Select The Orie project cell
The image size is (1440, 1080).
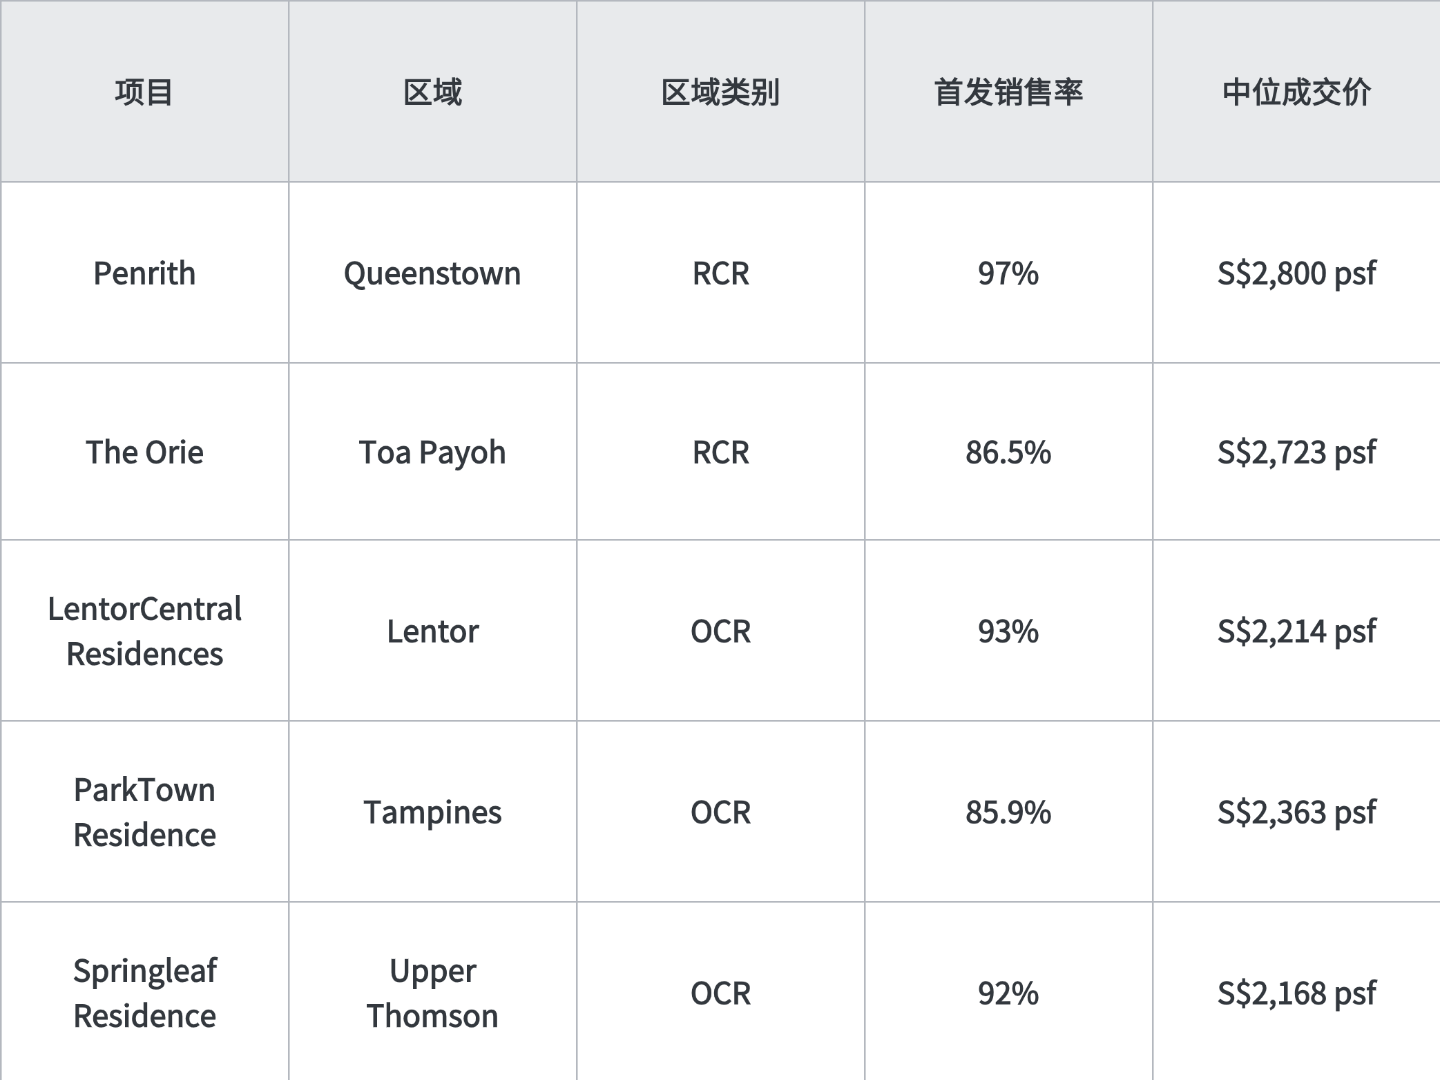144,452
